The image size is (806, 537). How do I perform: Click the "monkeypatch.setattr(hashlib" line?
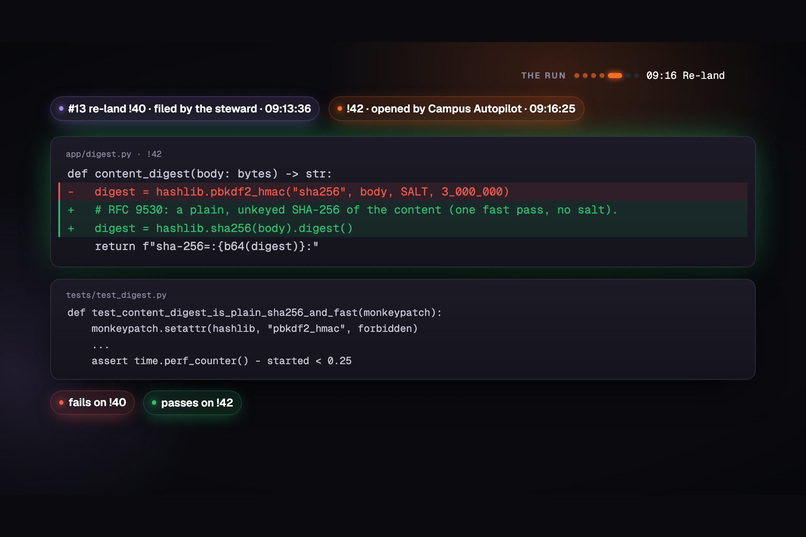254,328
